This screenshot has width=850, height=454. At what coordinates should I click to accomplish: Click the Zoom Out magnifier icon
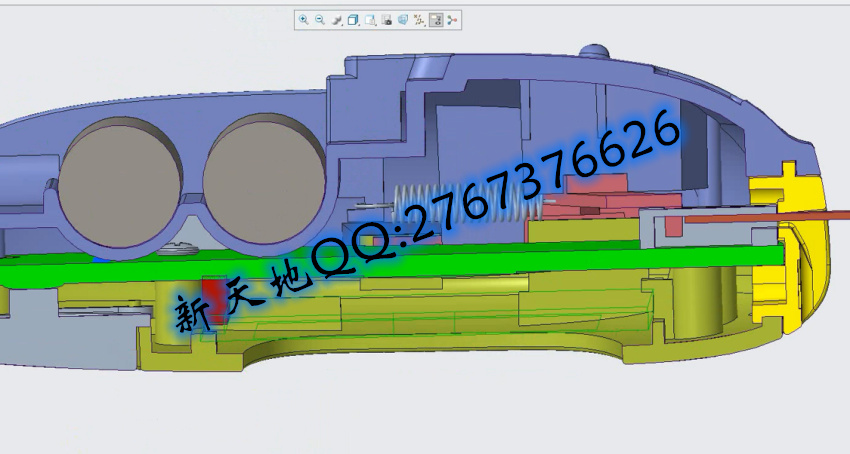click(320, 19)
